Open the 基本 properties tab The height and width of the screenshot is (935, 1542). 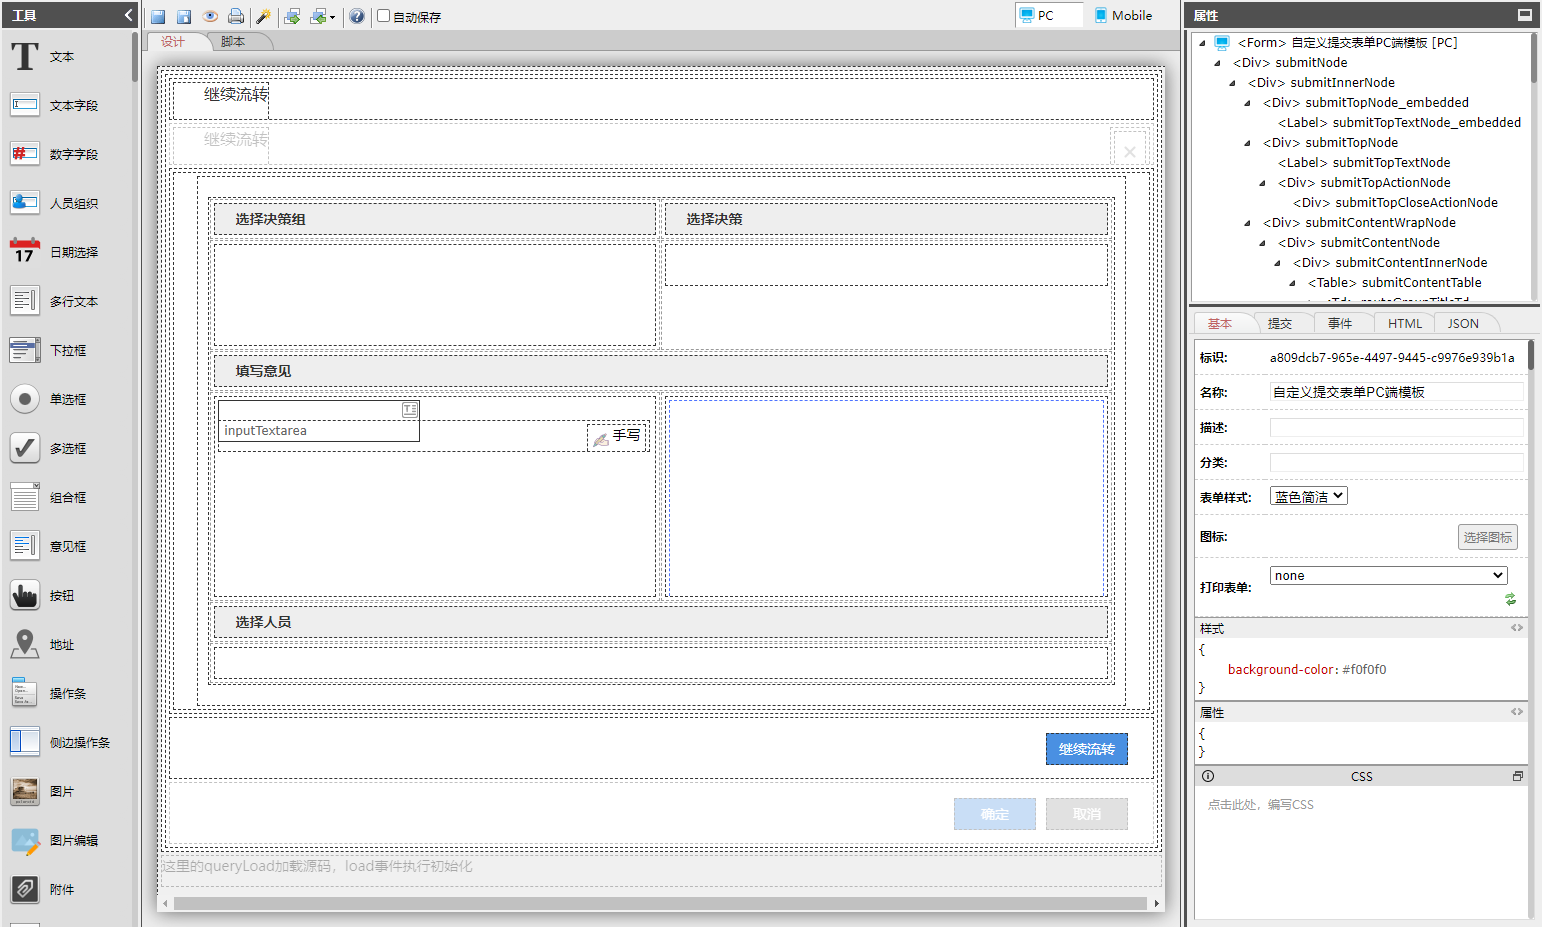[x=1219, y=323]
